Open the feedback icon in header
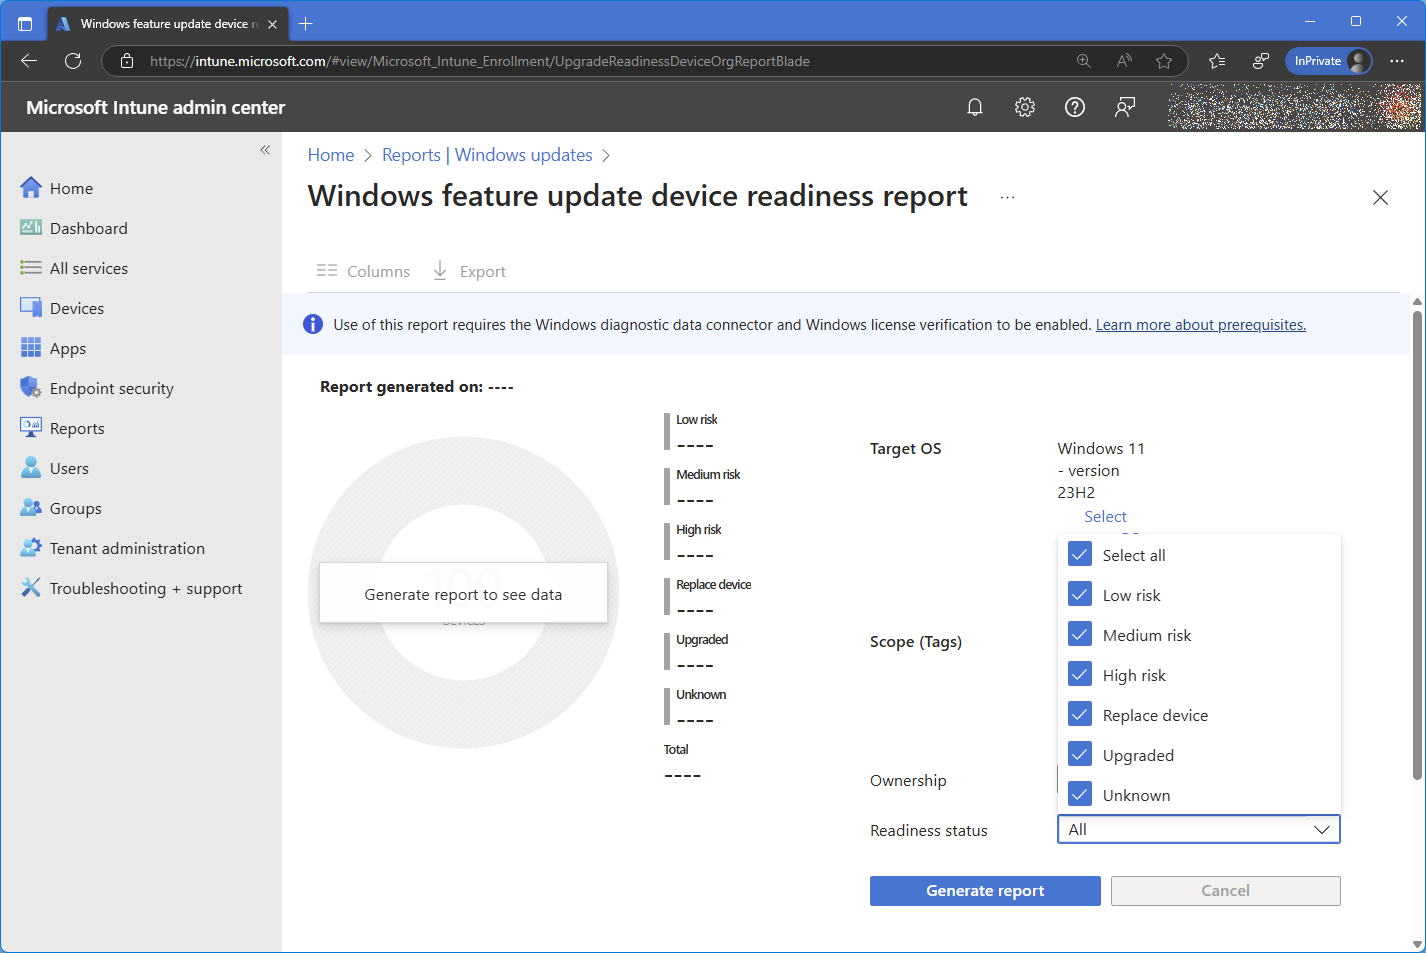Screen dimensions: 1426x953 (x=1125, y=107)
